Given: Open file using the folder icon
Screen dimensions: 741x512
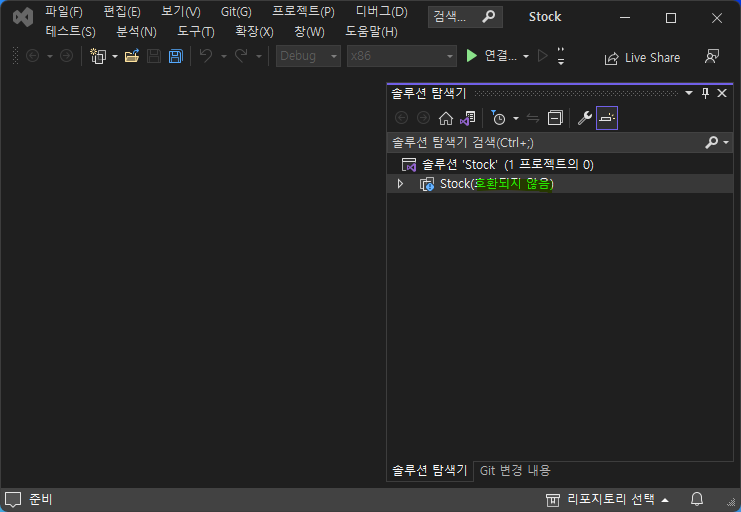Looking at the screenshot, I should (132, 56).
